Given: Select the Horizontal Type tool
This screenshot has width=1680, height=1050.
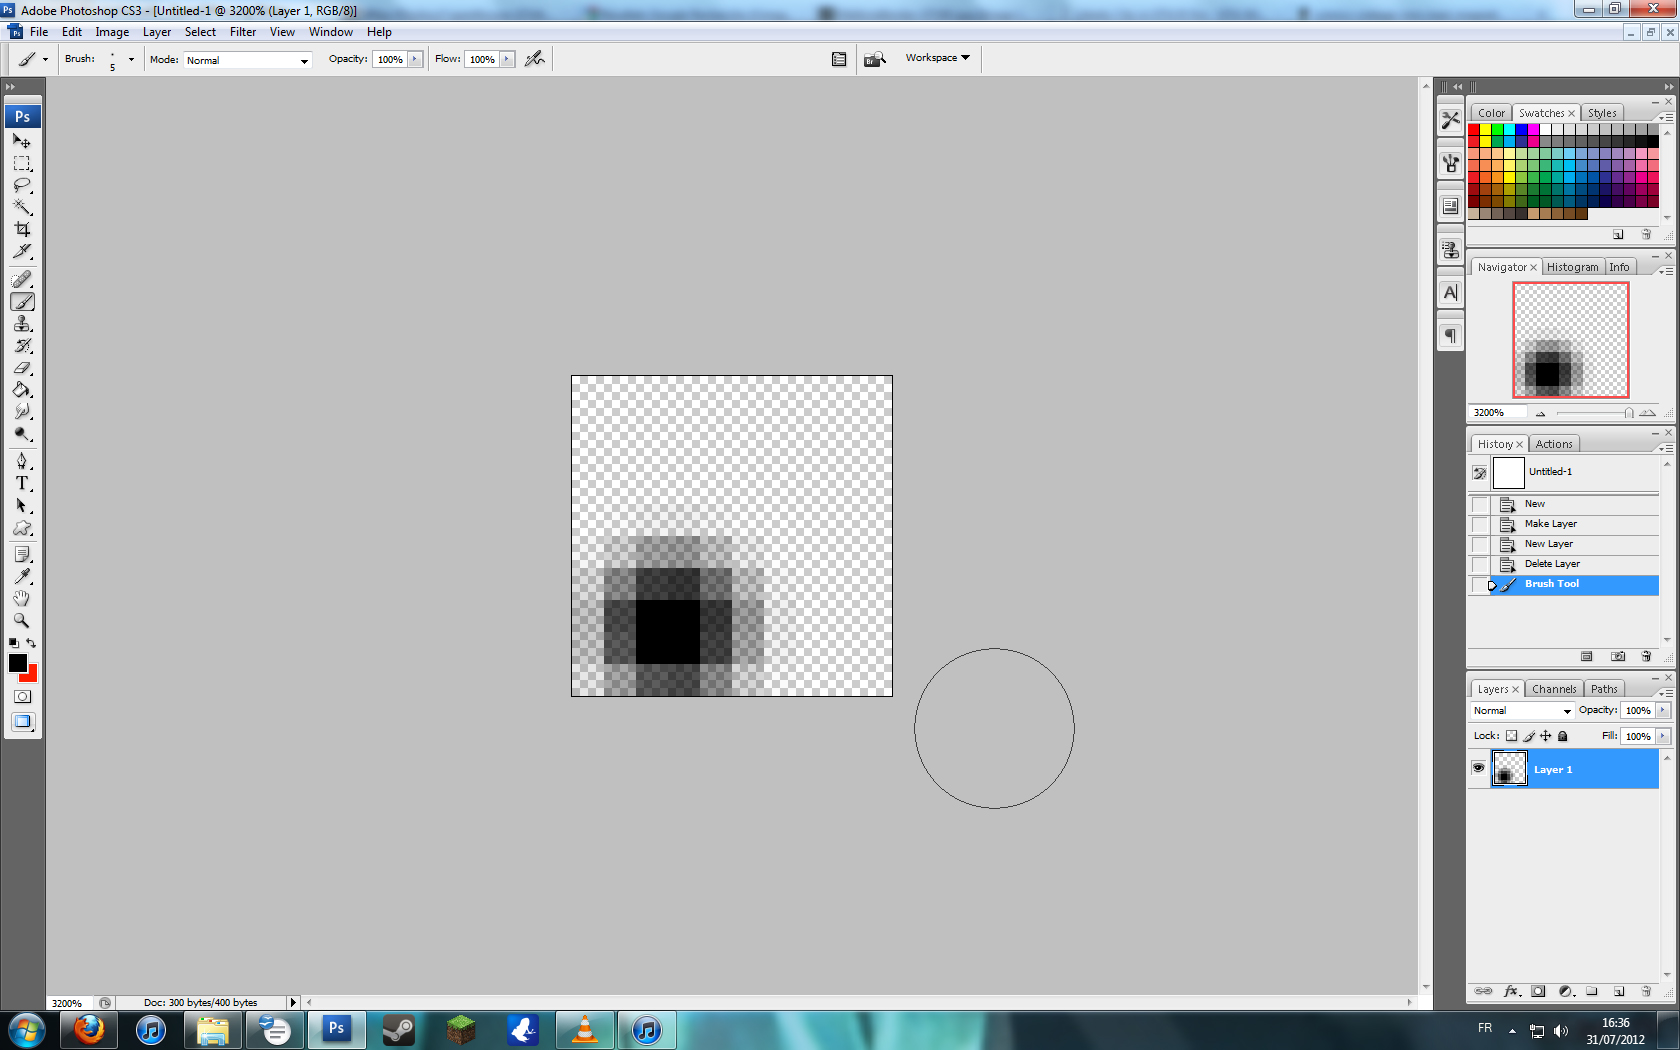Looking at the screenshot, I should tap(22, 483).
